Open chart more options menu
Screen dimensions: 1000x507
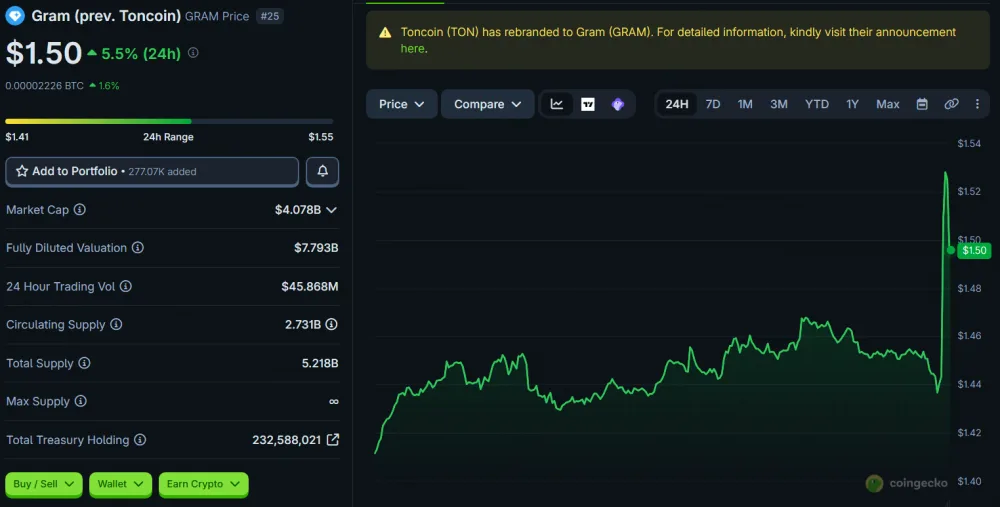pyautogui.click(x=977, y=104)
